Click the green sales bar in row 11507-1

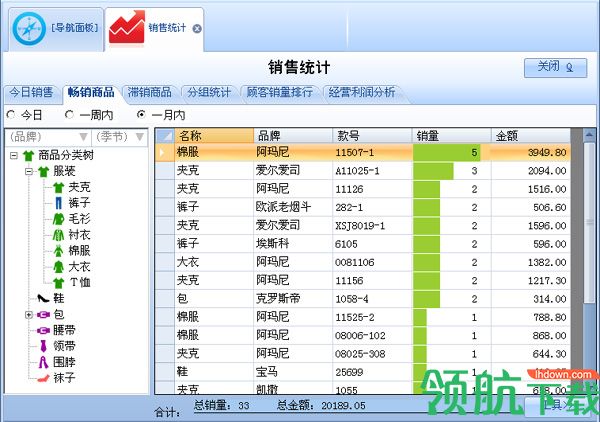(x=447, y=152)
